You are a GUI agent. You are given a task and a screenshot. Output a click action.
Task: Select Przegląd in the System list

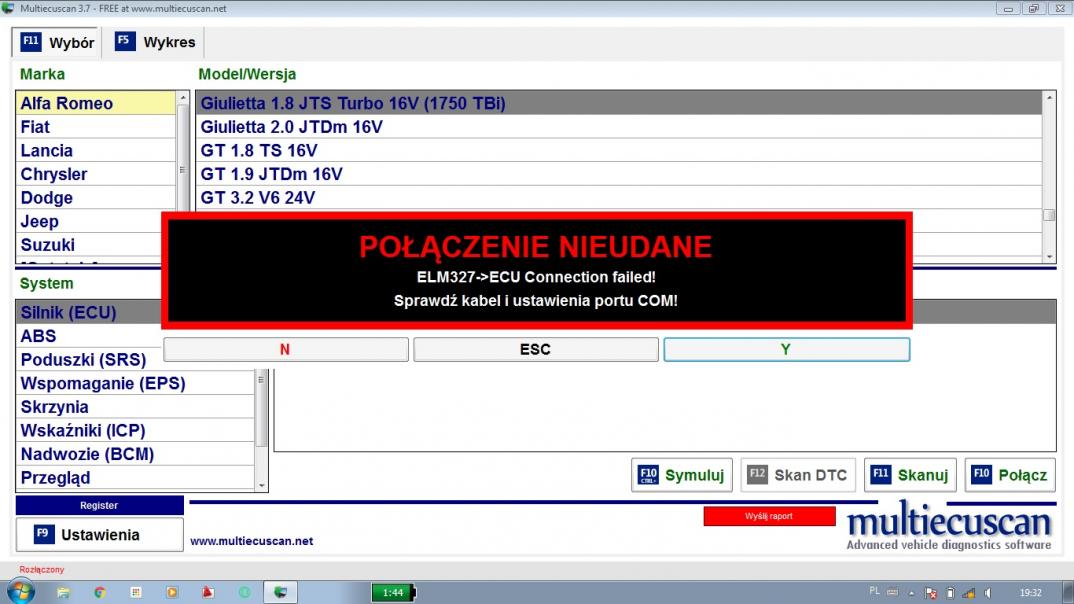(135, 478)
